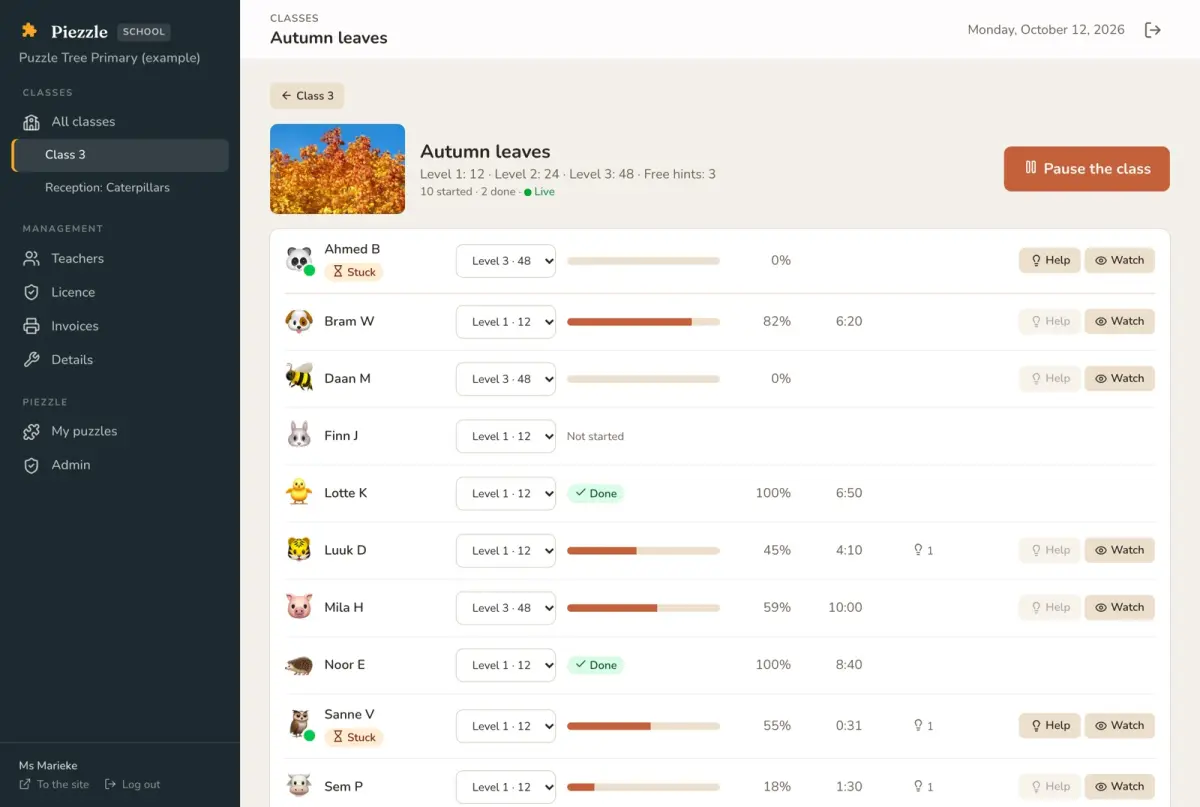Viewport: 1200px width, 807px height.
Task: Open Finn J's level dropdown
Action: (x=506, y=436)
